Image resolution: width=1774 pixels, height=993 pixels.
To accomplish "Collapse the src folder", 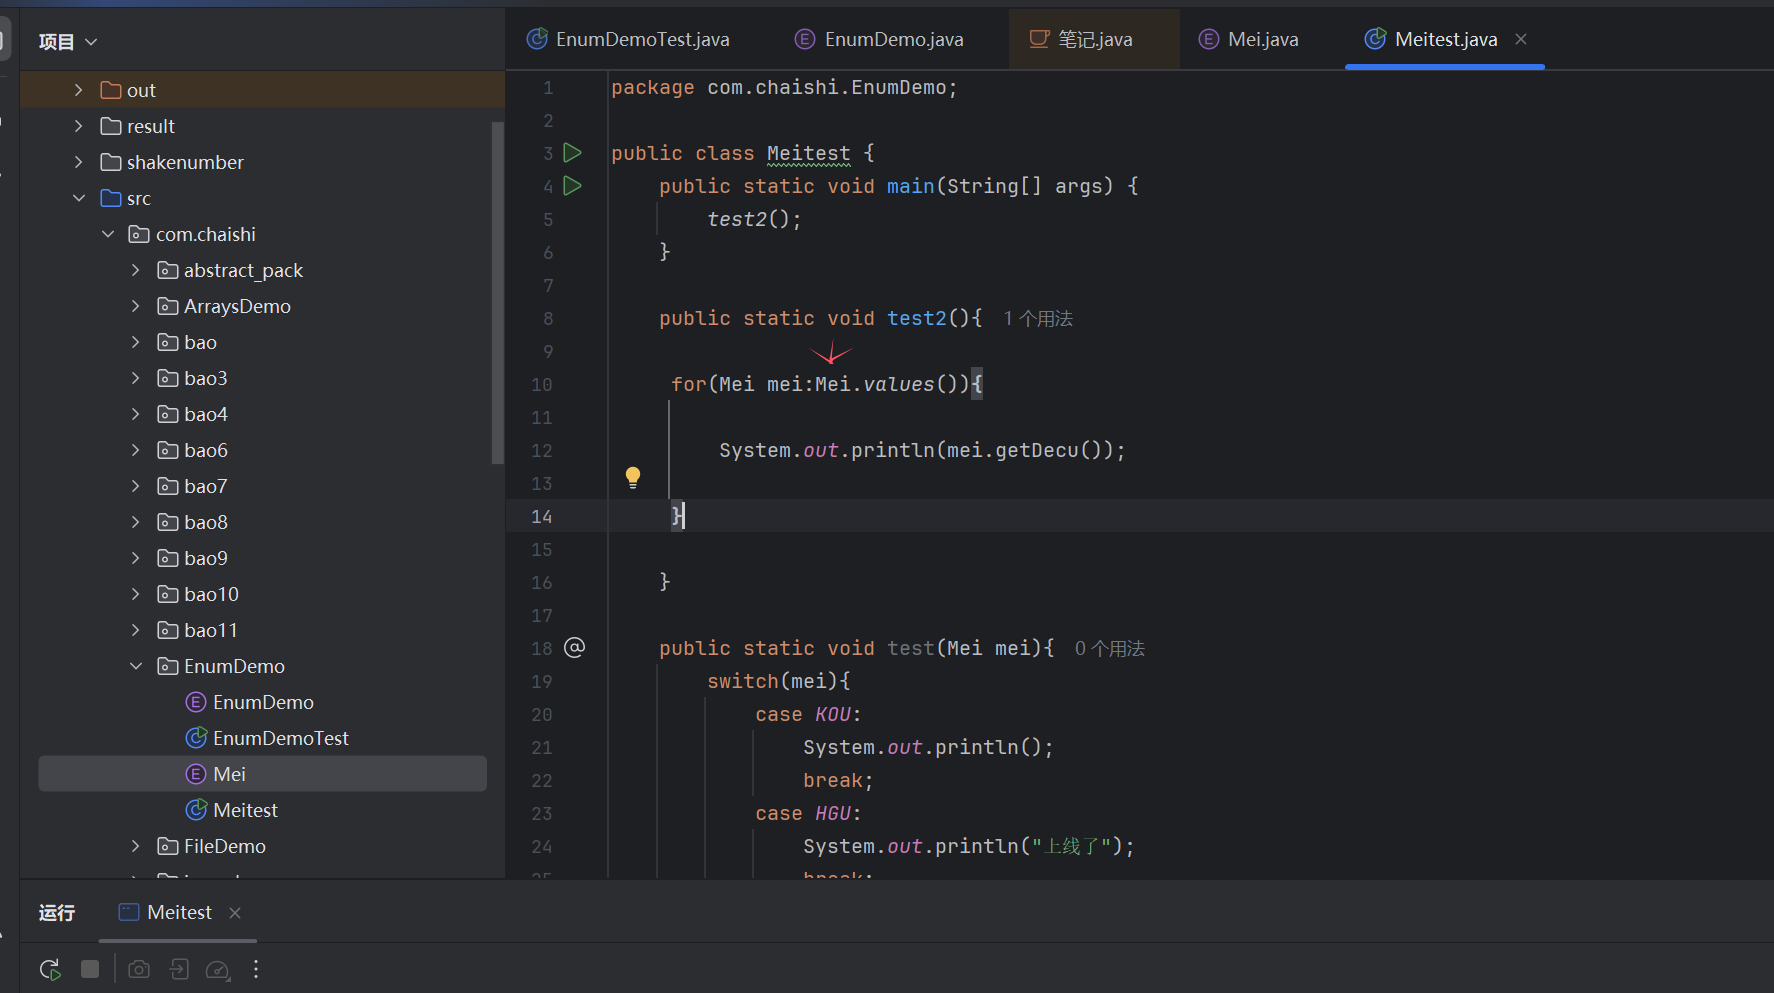I will pyautogui.click(x=79, y=198).
